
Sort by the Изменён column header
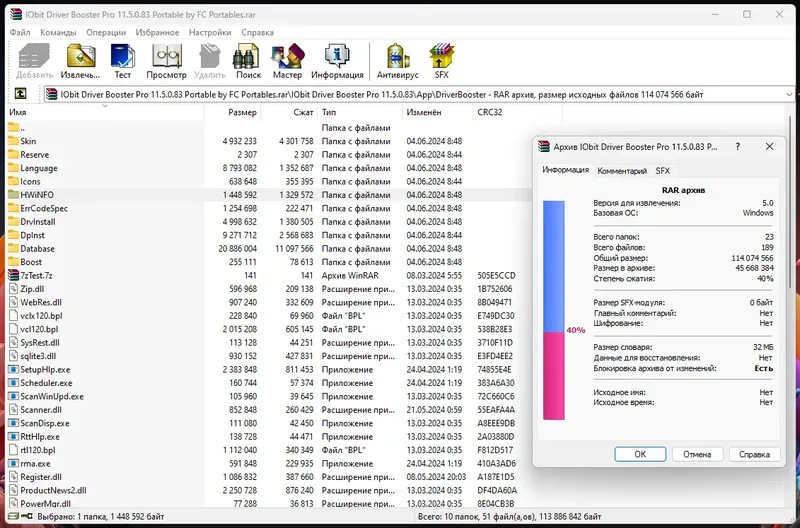(438, 112)
